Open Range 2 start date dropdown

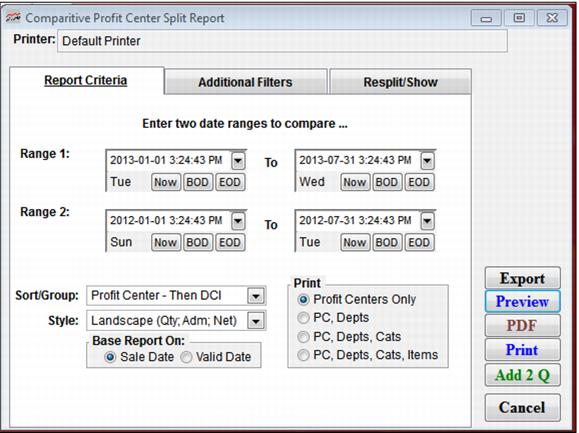coord(238,221)
